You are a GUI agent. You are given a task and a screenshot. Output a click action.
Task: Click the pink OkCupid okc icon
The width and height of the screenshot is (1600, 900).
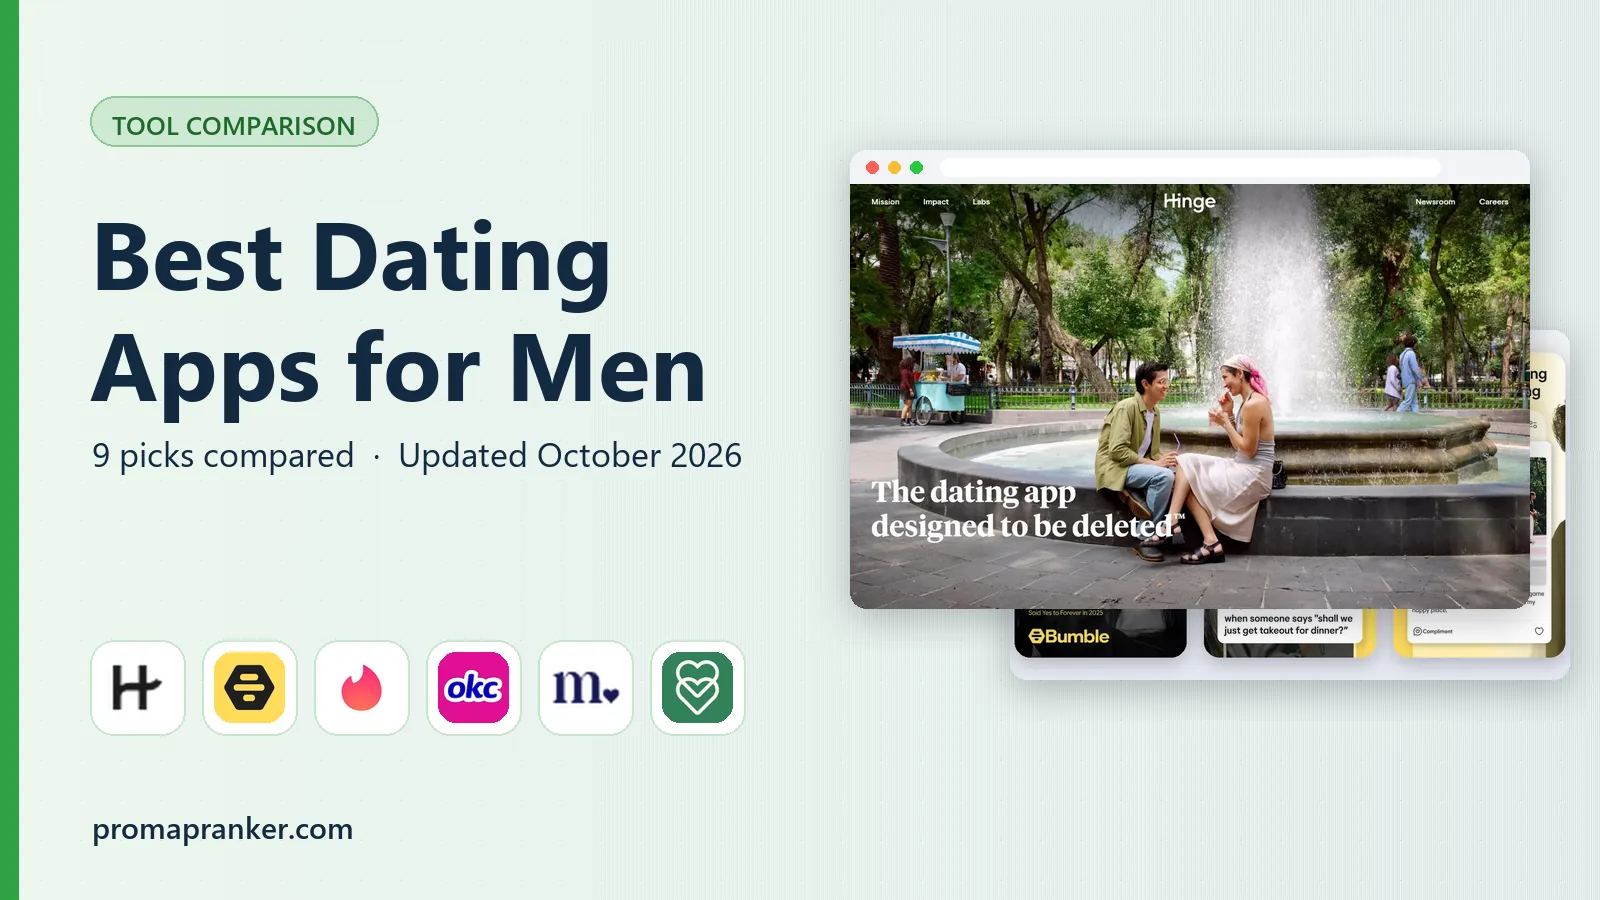coord(474,688)
